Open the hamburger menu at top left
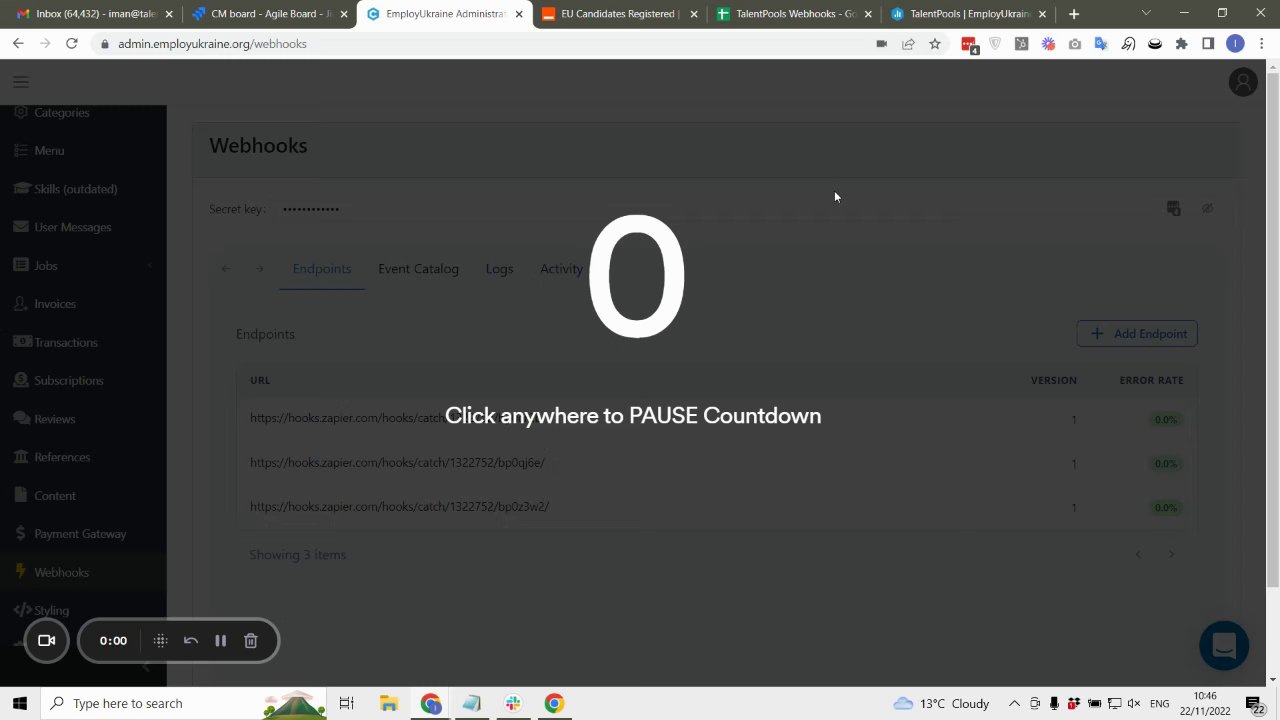1280x720 pixels. 21,82
